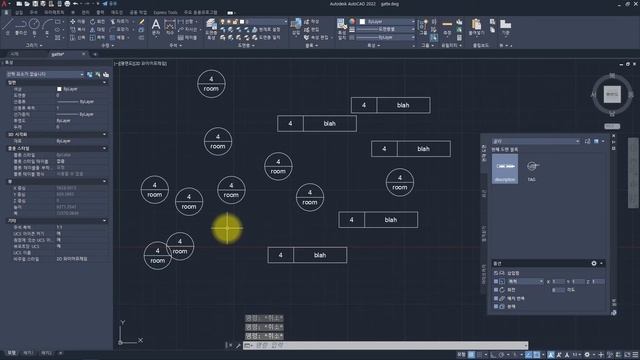Click the Save icon in quick access toolbar

35,4
